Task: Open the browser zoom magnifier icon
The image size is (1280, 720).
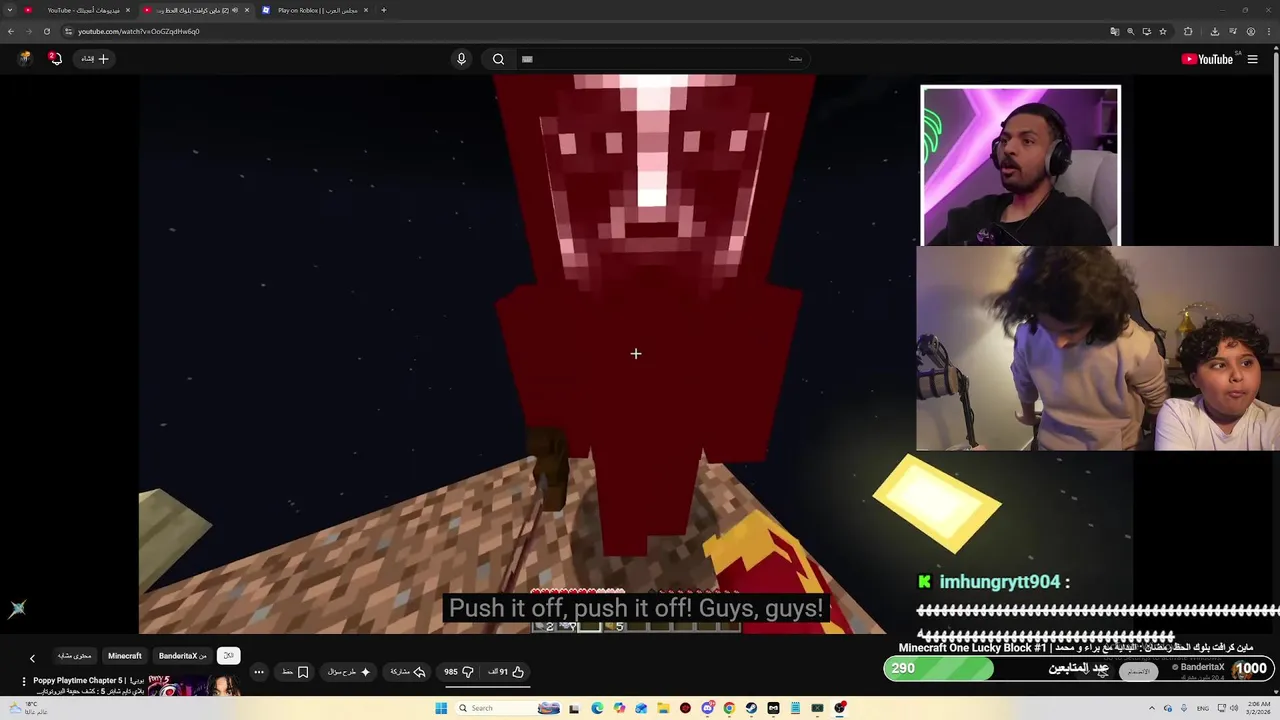Action: (x=1131, y=31)
